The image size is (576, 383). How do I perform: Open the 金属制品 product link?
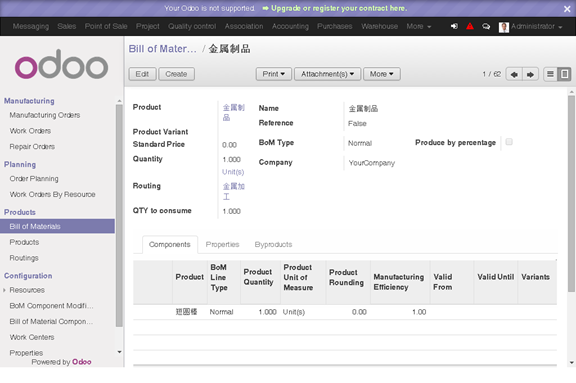pyautogui.click(x=233, y=112)
